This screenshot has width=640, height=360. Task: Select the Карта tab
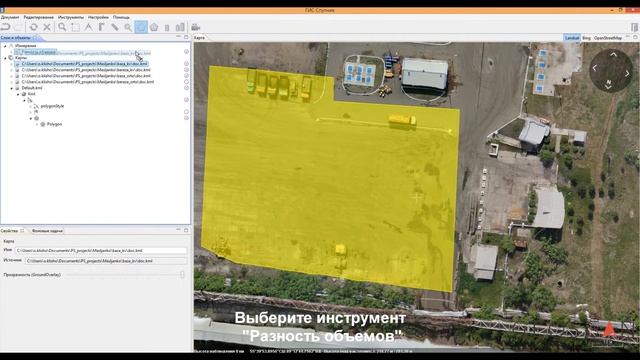point(199,38)
